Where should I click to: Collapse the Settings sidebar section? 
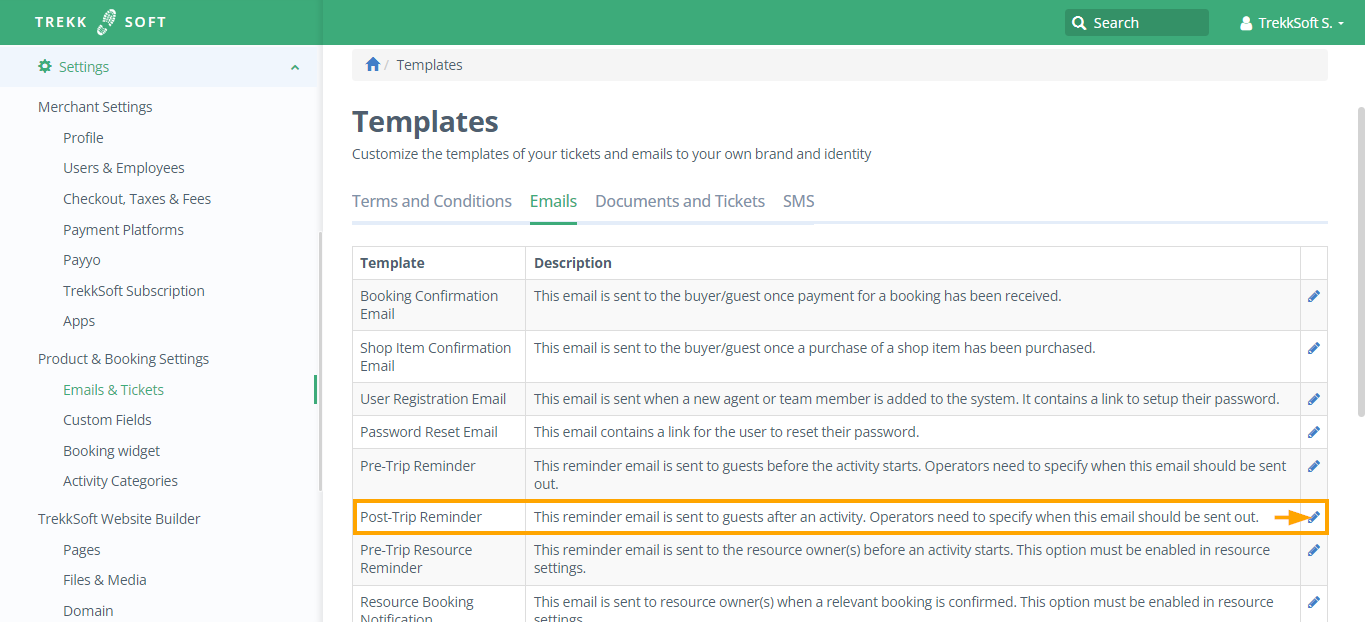tap(294, 67)
